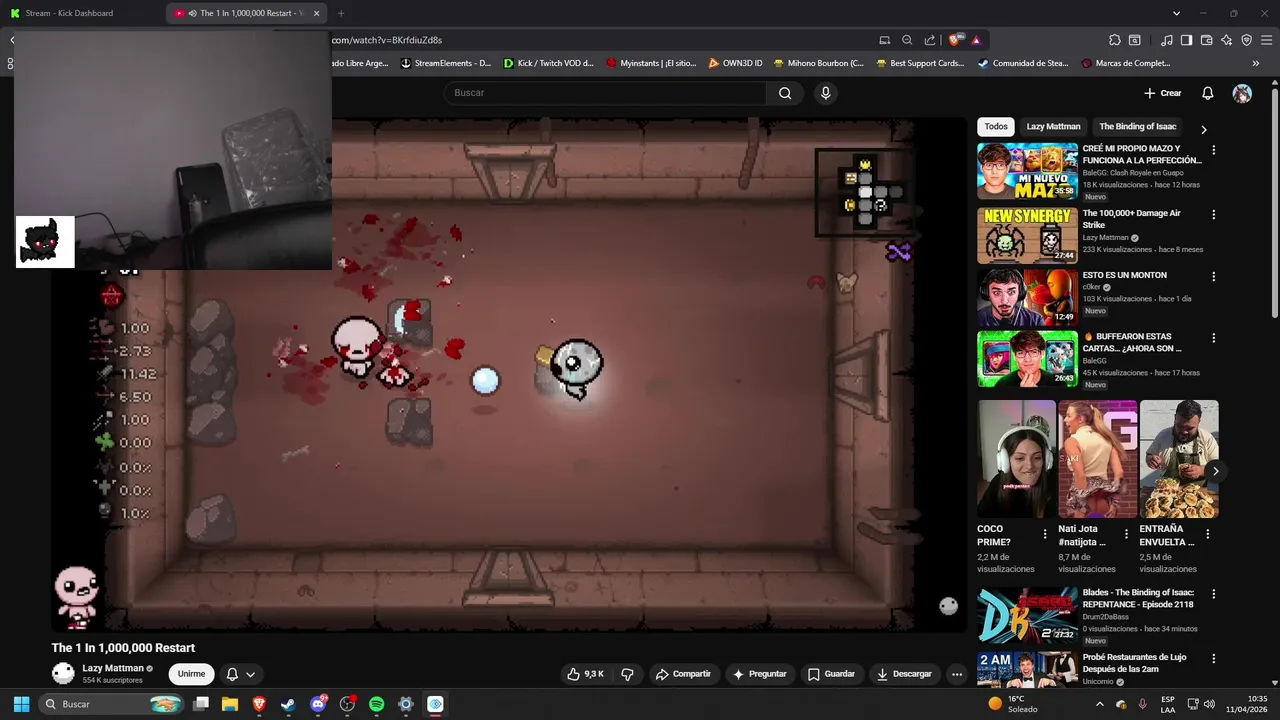
Task: Open a new browser tab with plus
Action: click(x=341, y=13)
